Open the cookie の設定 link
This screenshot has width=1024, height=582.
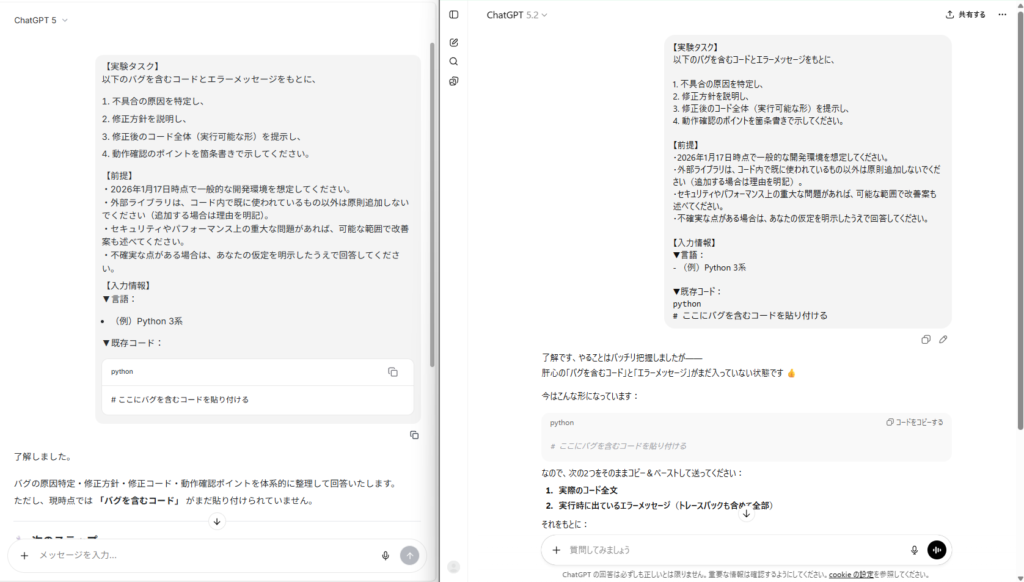852,575
